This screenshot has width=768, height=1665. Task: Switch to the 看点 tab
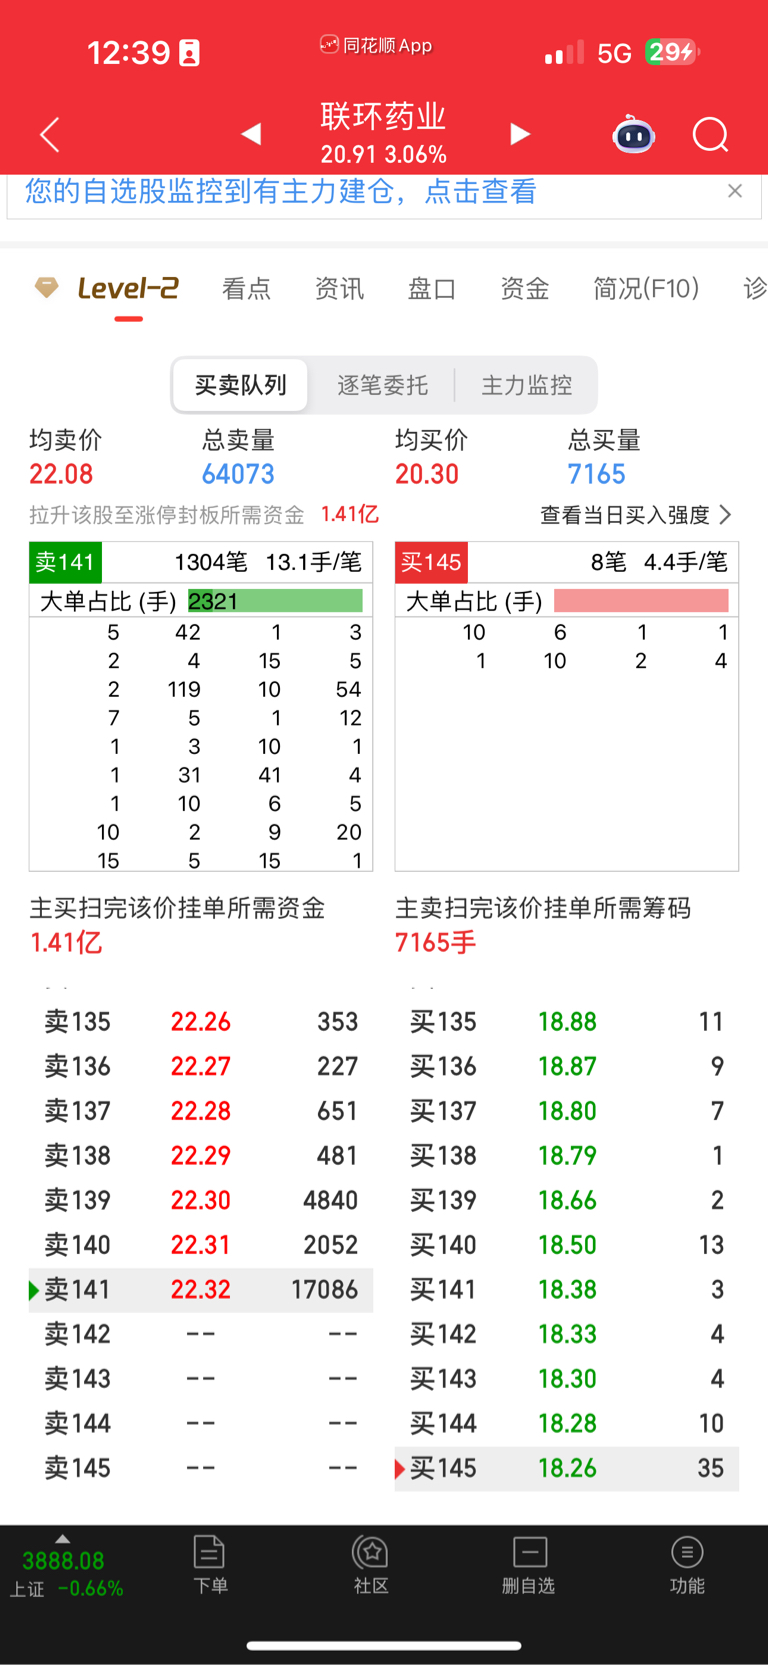(246, 289)
